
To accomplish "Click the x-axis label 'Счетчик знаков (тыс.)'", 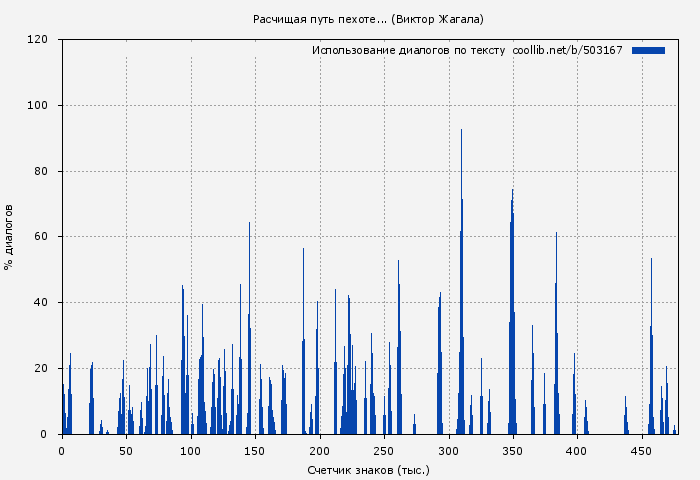I will click(368, 469).
